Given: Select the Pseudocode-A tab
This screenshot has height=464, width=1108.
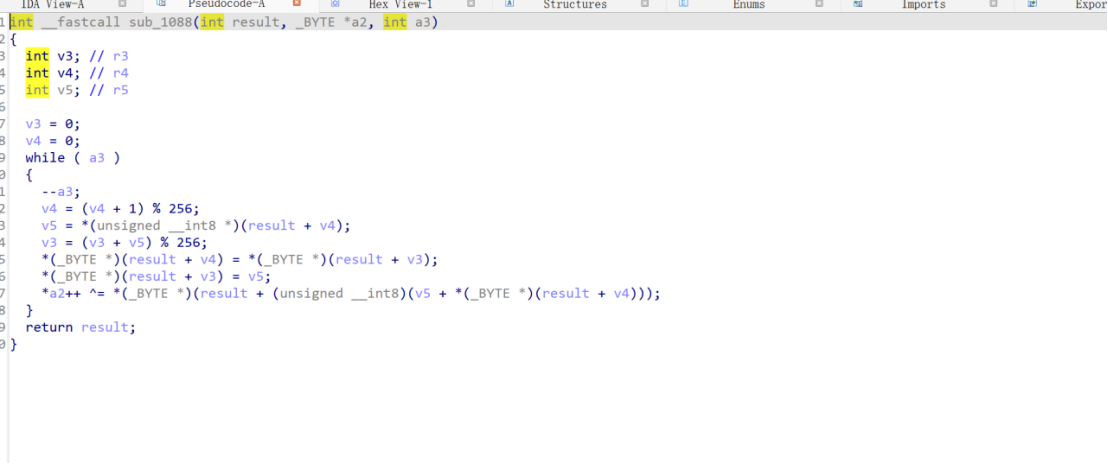Looking at the screenshot, I should click(226, 4).
